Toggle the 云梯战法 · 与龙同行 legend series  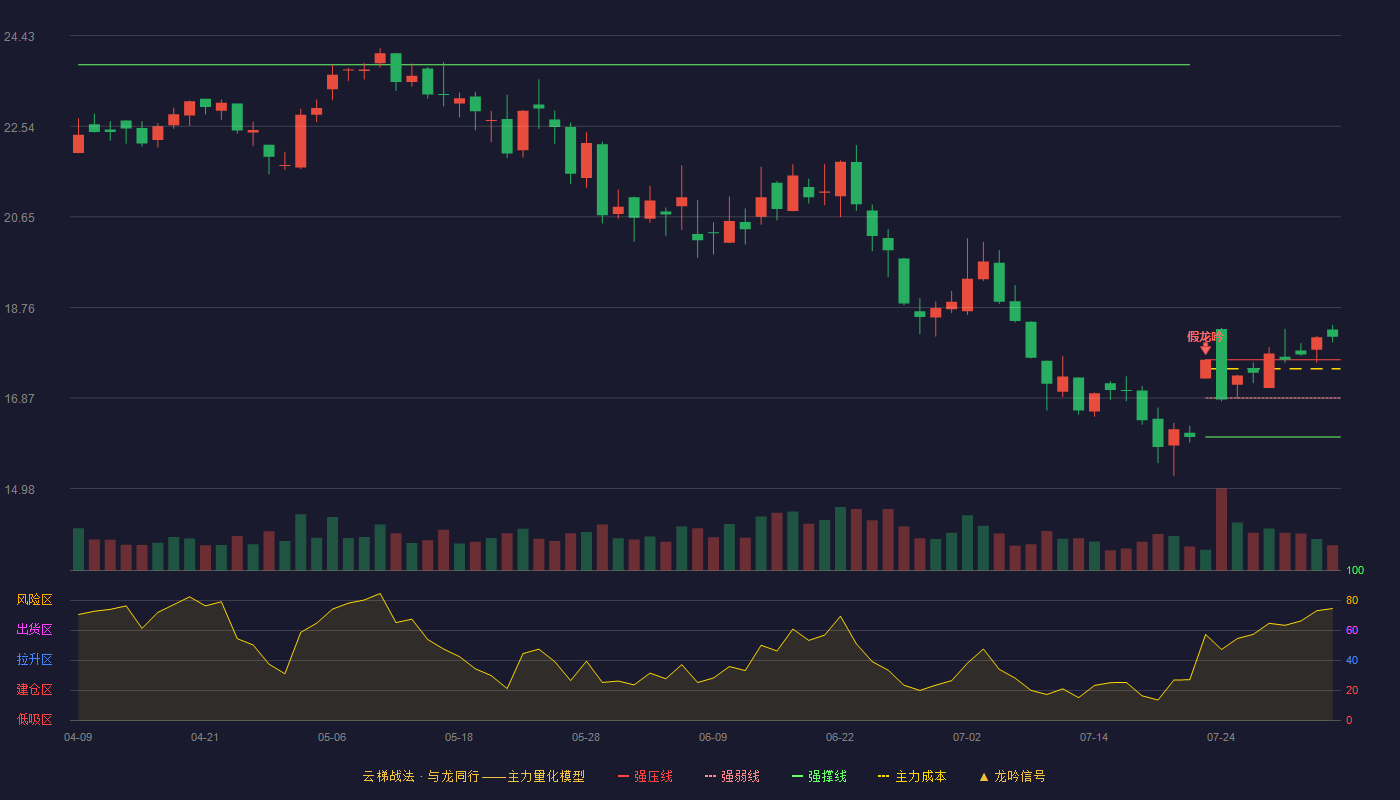473,776
